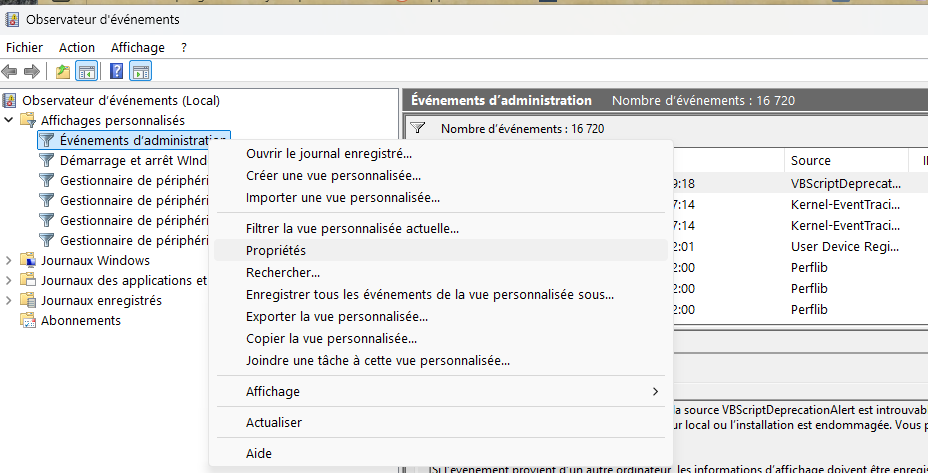Open the Fichier menu
The height and width of the screenshot is (473, 928).
25,47
